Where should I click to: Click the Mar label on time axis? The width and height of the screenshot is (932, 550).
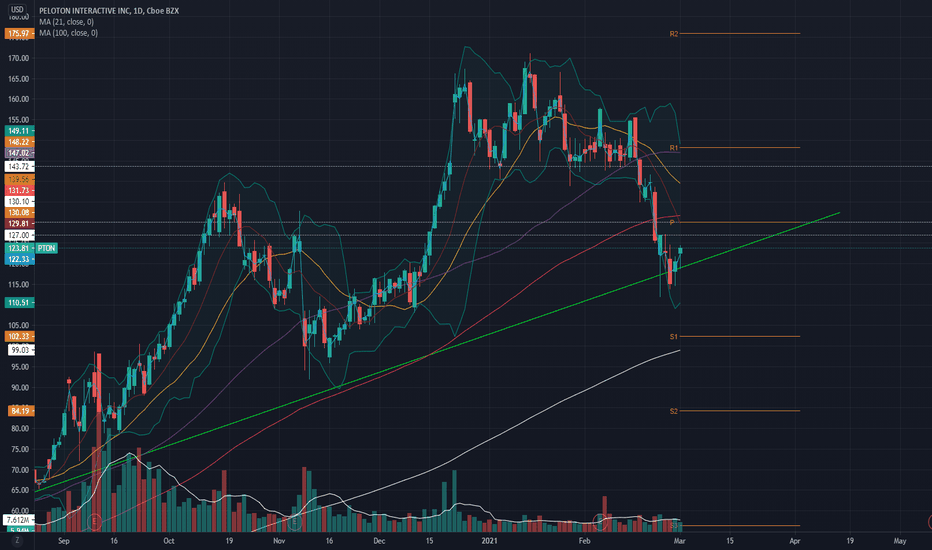coord(680,541)
